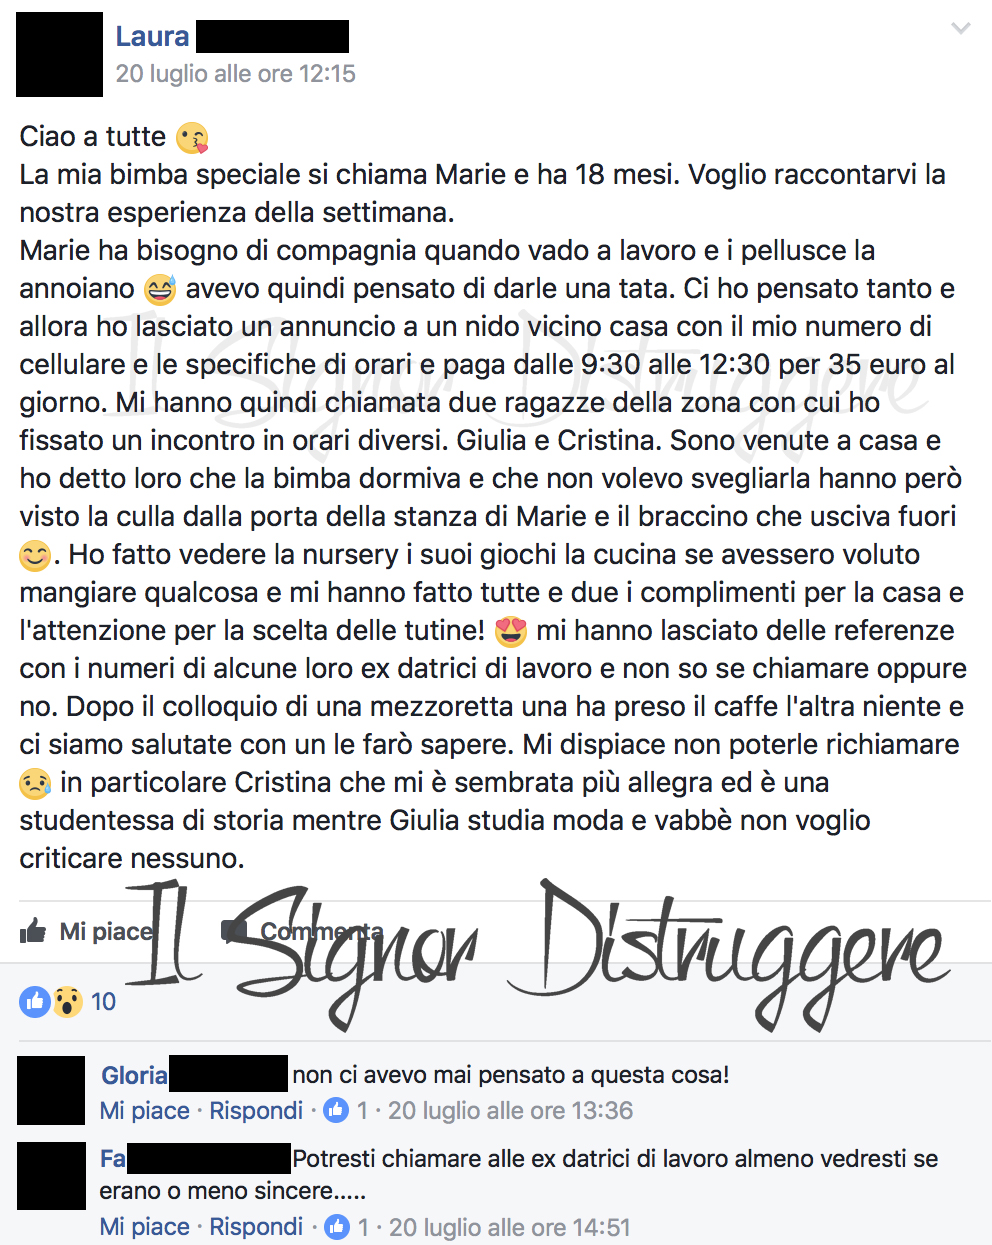
Task: Open second comment timestamp 14:51
Action: pyautogui.click(x=510, y=1227)
